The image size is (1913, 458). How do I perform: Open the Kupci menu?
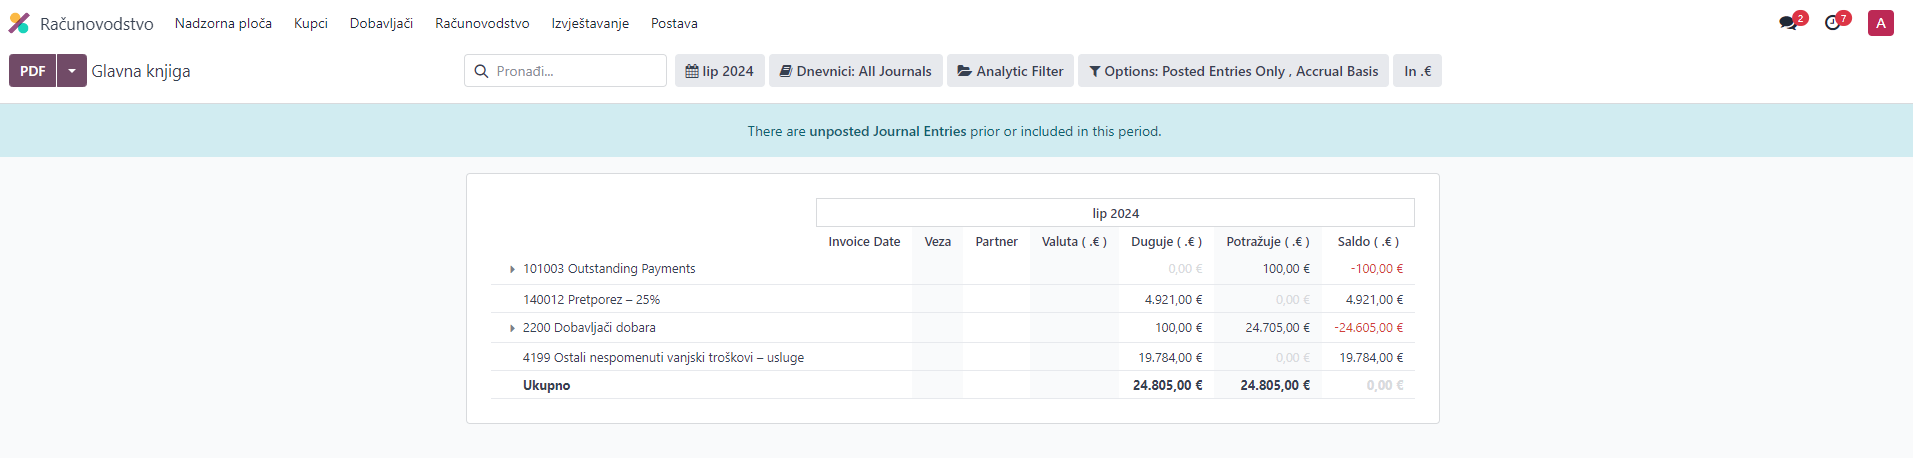310,23
